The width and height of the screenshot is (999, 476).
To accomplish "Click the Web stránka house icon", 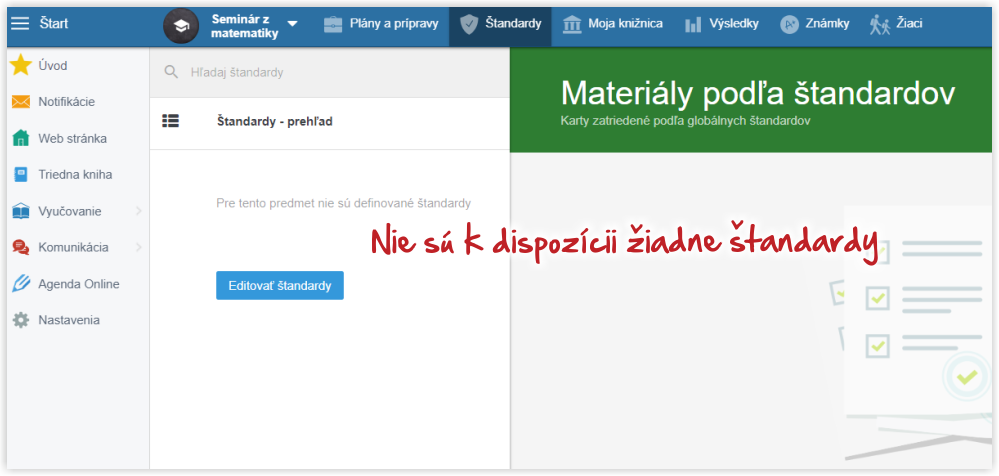I will 21,138.
